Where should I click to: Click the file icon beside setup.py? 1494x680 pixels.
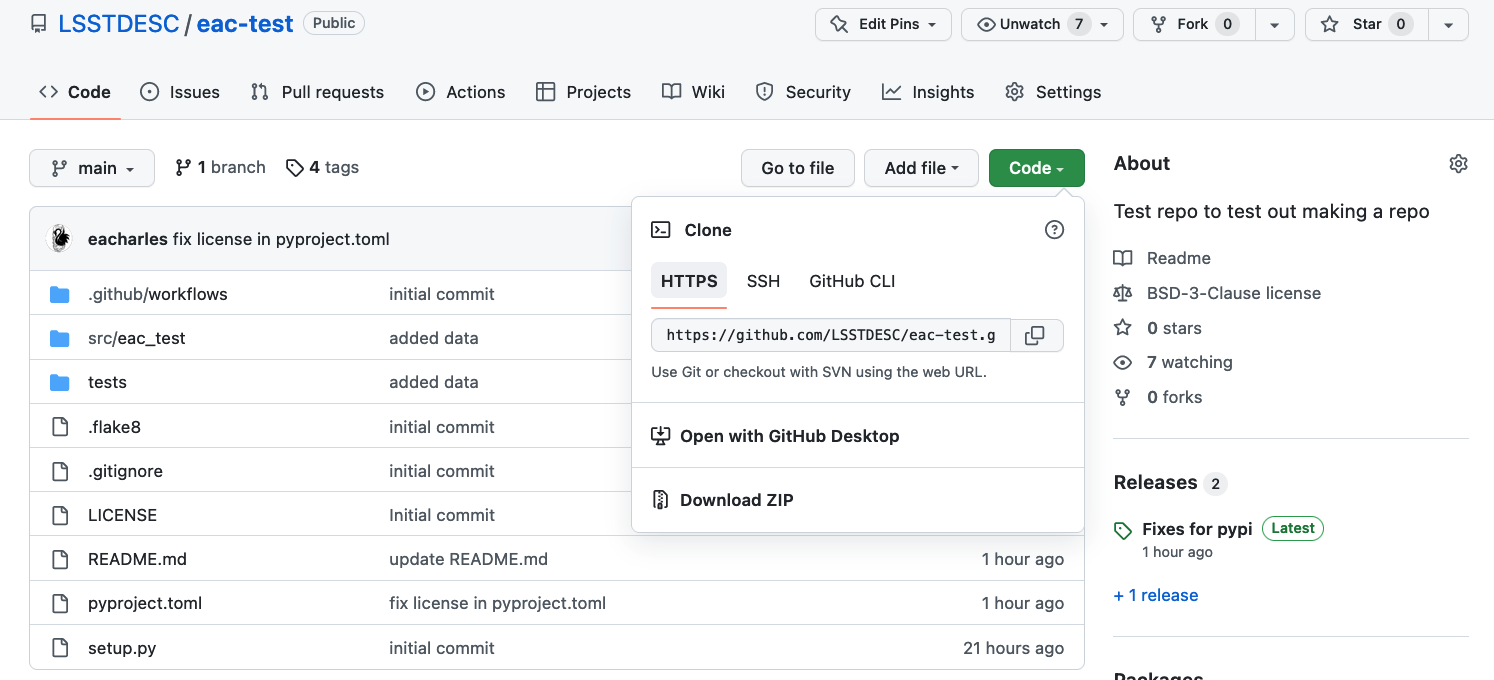pyautogui.click(x=60, y=648)
